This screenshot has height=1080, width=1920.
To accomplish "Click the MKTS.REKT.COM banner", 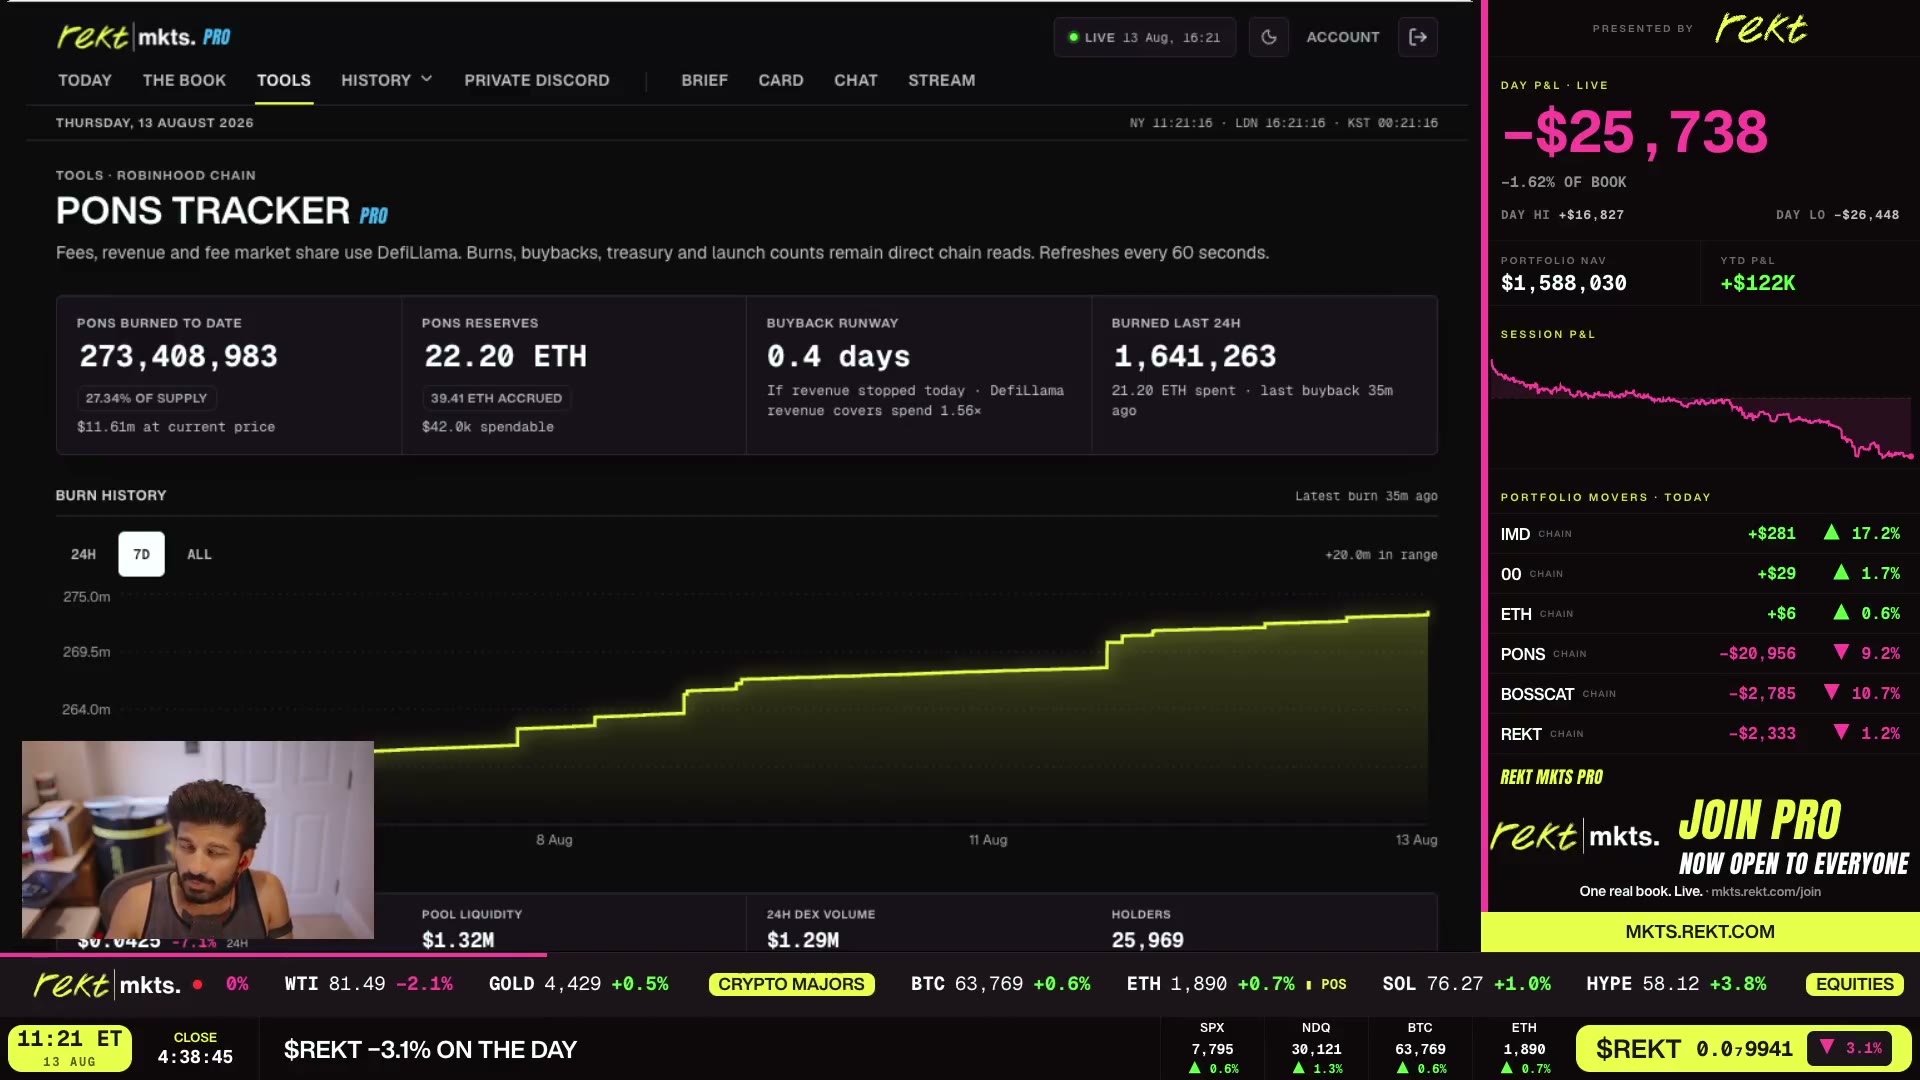I will tap(1700, 931).
